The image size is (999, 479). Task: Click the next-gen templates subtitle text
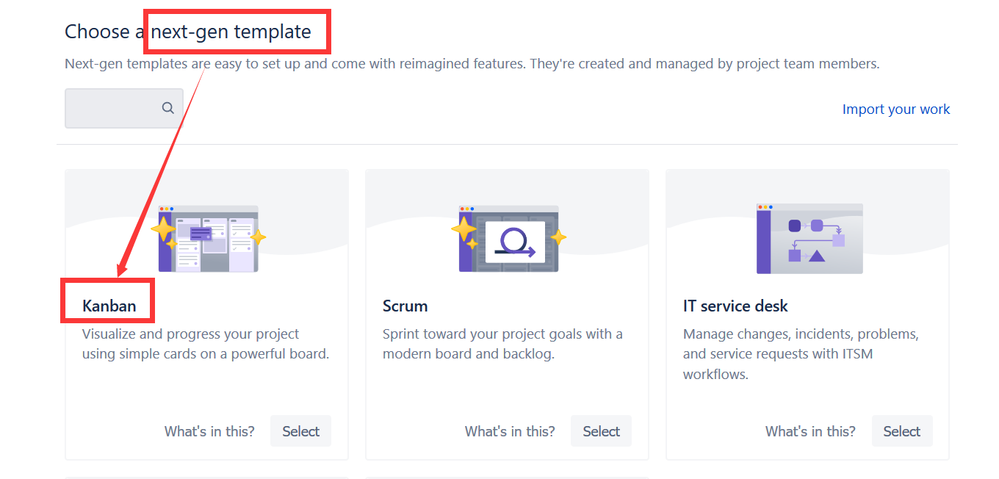click(x=472, y=64)
